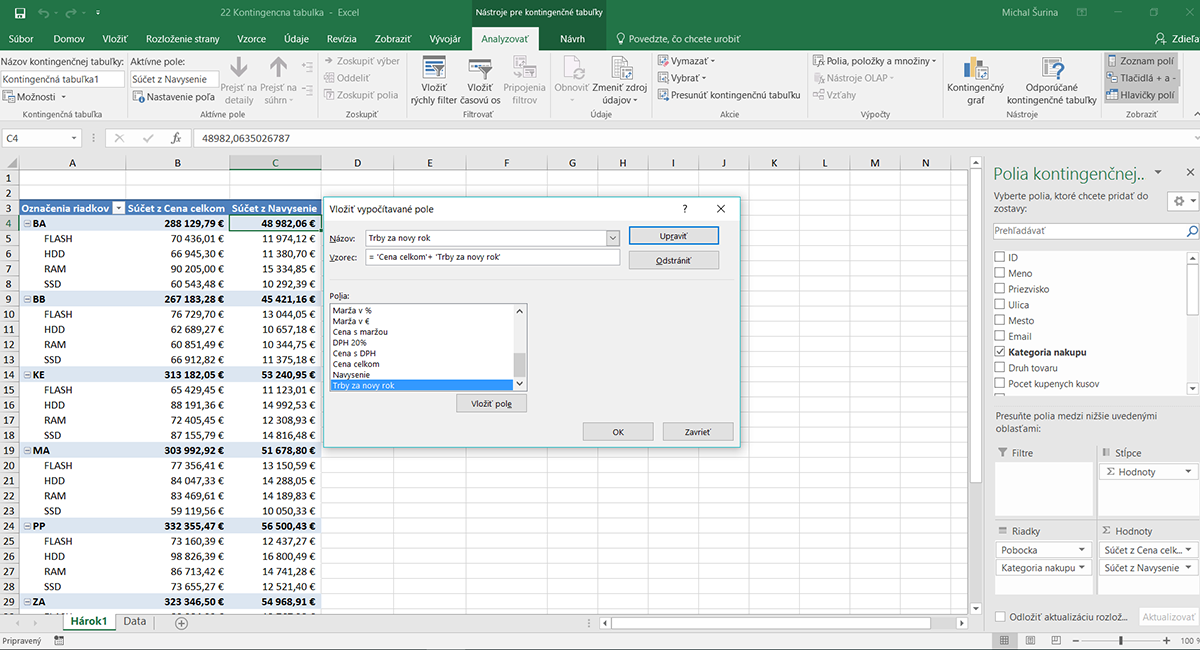Open the Názov combo box dropdown arrow
Screen dimensions: 1200x650
click(613, 238)
